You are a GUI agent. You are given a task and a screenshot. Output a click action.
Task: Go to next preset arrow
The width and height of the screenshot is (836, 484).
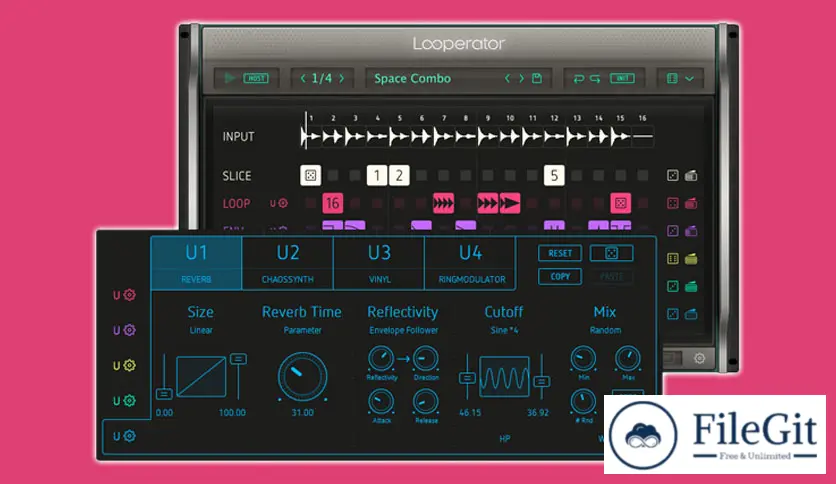[521, 78]
